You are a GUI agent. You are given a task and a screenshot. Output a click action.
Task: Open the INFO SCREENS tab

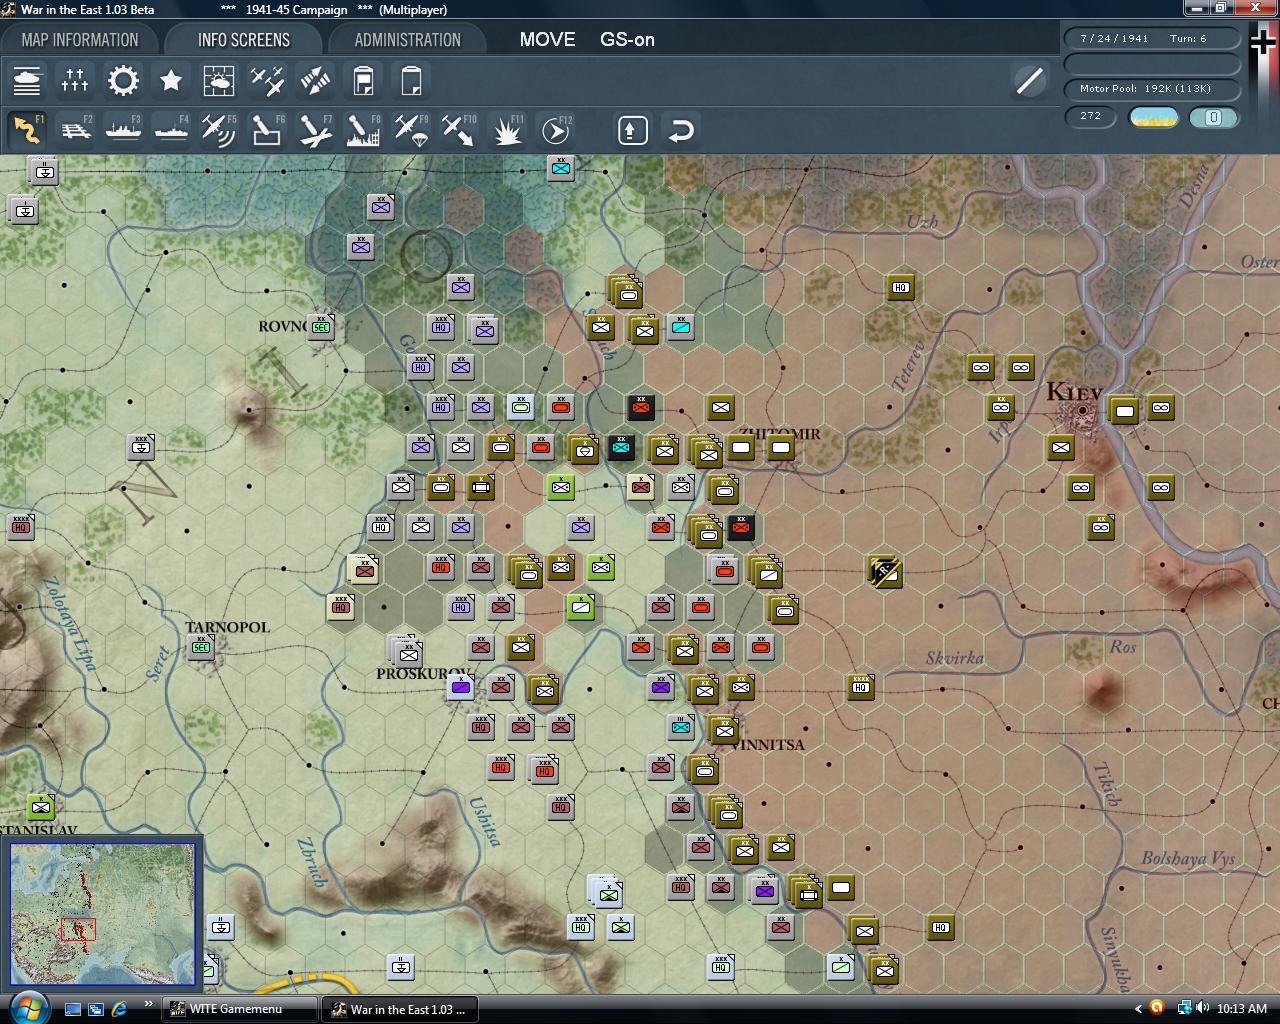[242, 40]
